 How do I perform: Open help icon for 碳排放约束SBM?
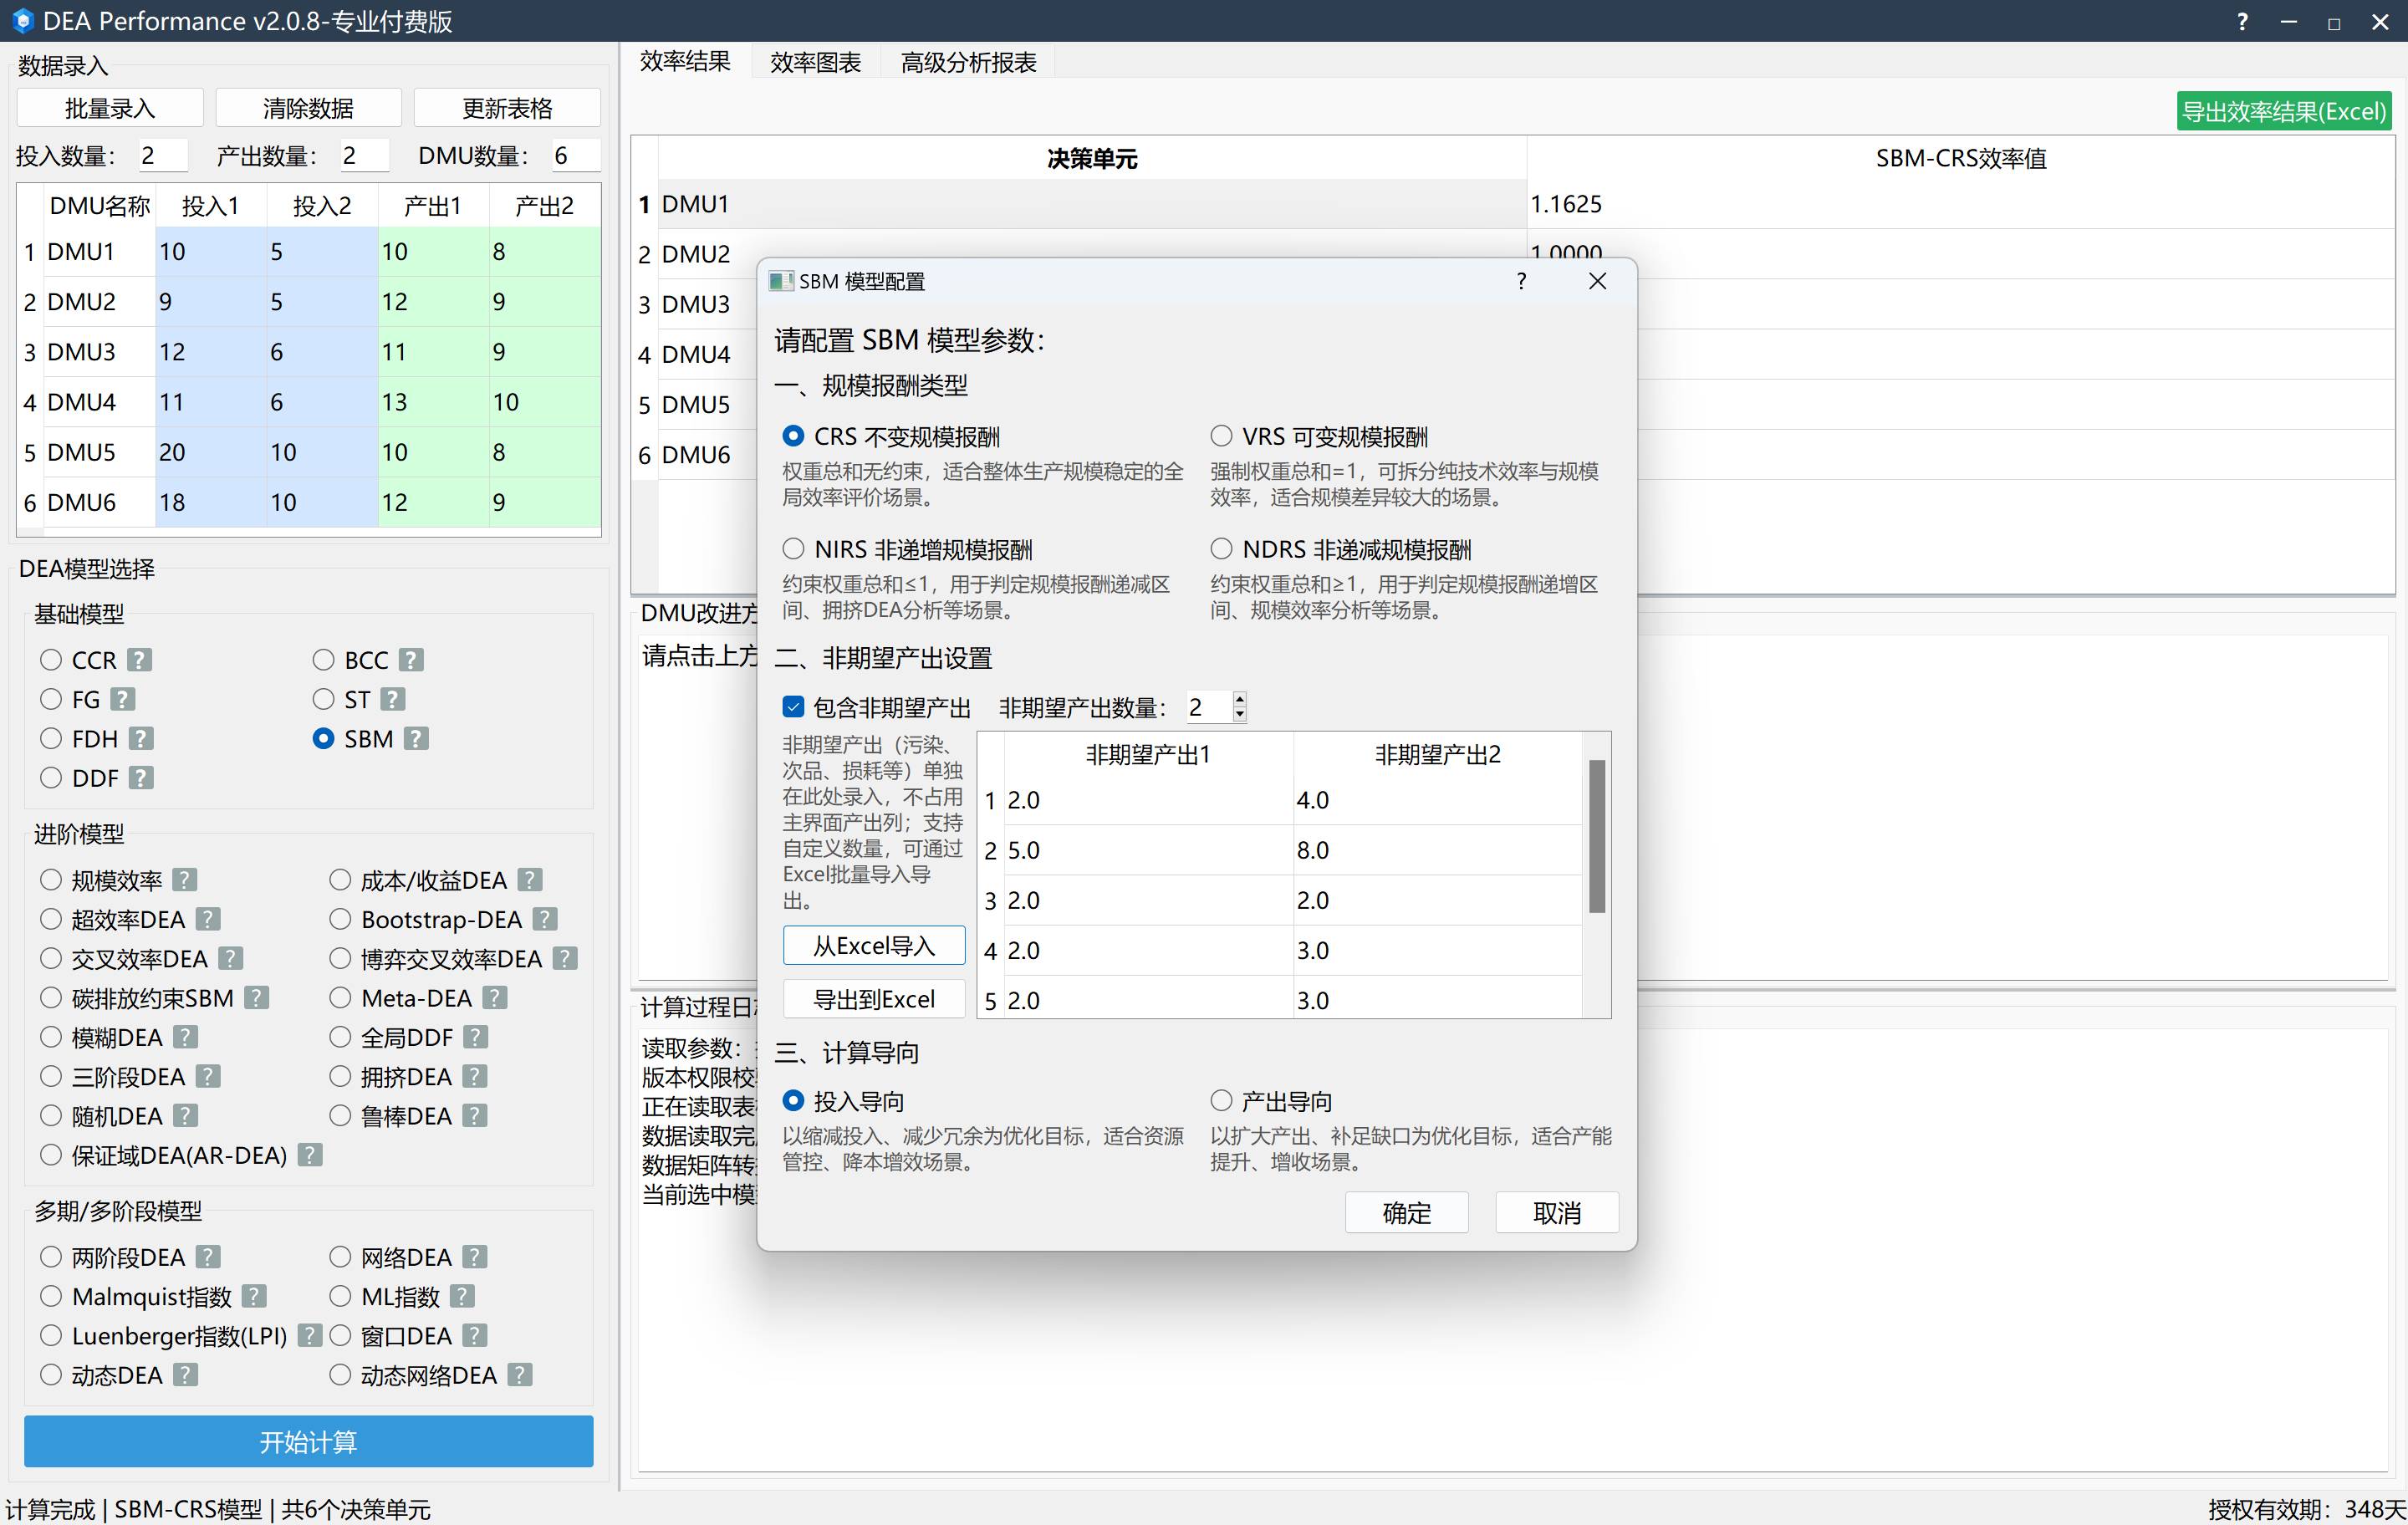pos(257,997)
